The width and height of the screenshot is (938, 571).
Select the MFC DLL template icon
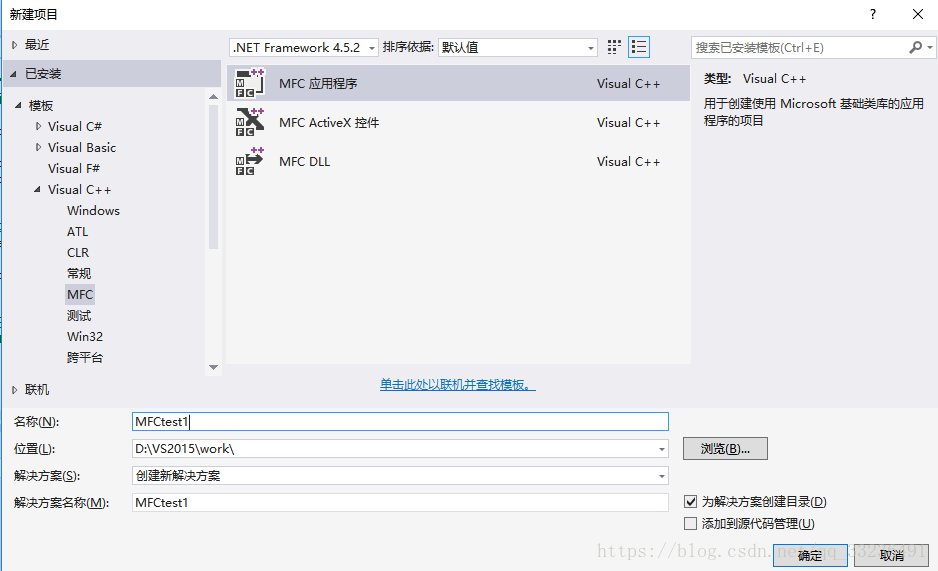[x=249, y=161]
